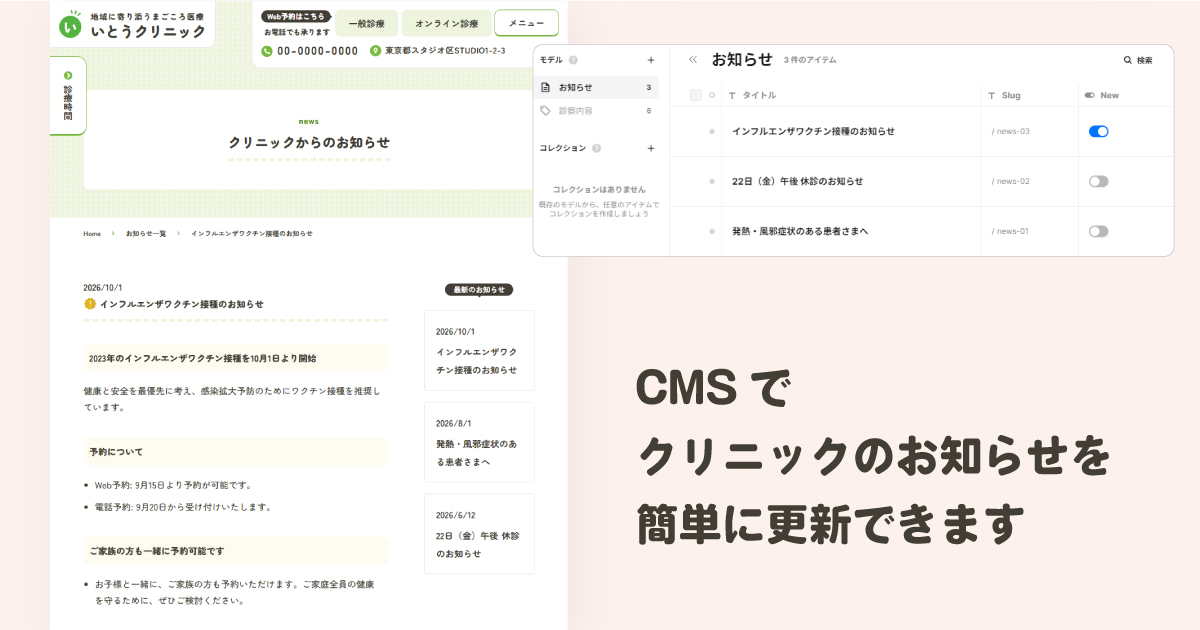Switch to オンライン診療
The image size is (1200, 630).
[x=446, y=22]
